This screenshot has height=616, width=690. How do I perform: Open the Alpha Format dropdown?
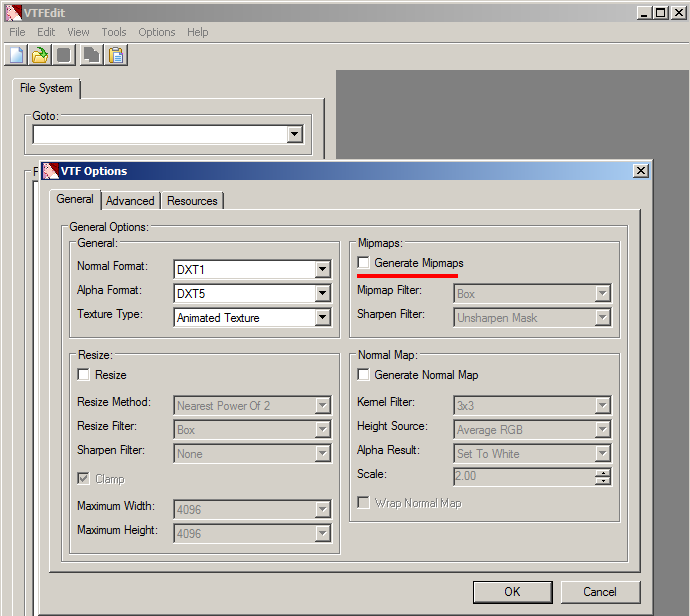pos(323,293)
